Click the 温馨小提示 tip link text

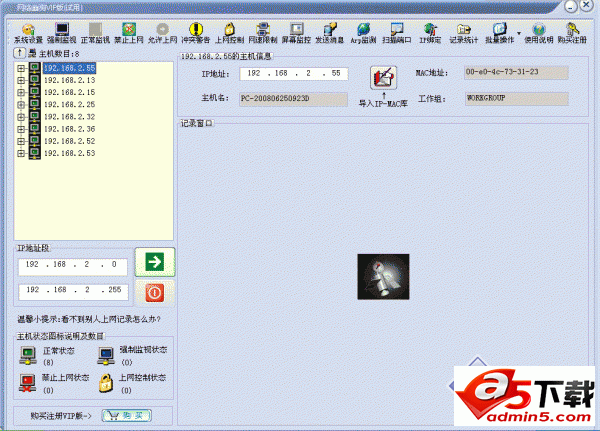click(89, 319)
